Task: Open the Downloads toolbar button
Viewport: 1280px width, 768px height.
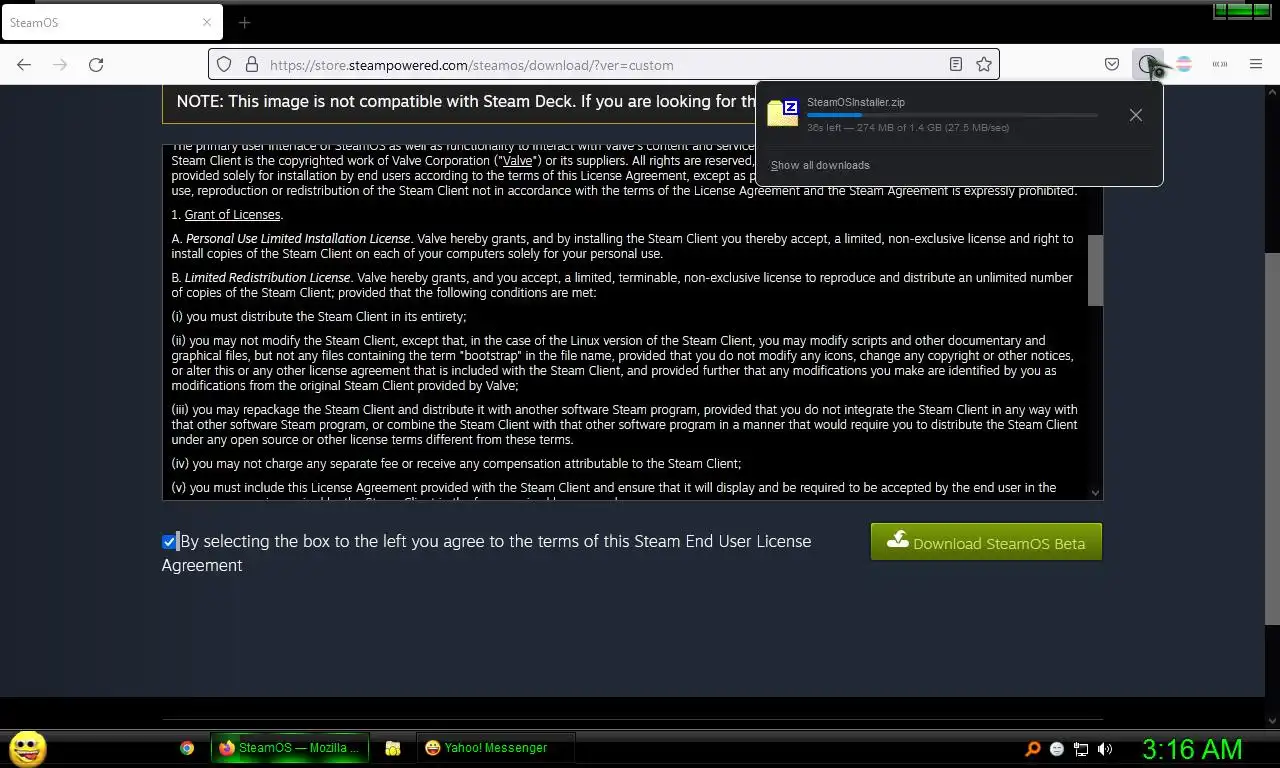Action: pyautogui.click(x=1147, y=65)
